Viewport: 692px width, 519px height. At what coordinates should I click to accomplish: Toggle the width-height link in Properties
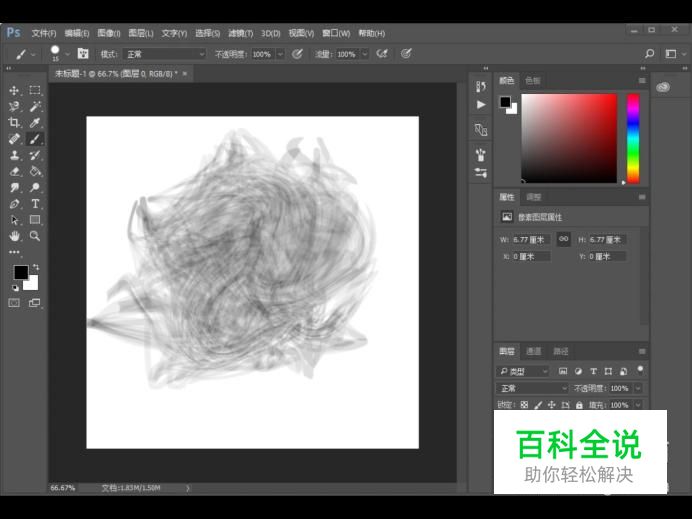[564, 239]
